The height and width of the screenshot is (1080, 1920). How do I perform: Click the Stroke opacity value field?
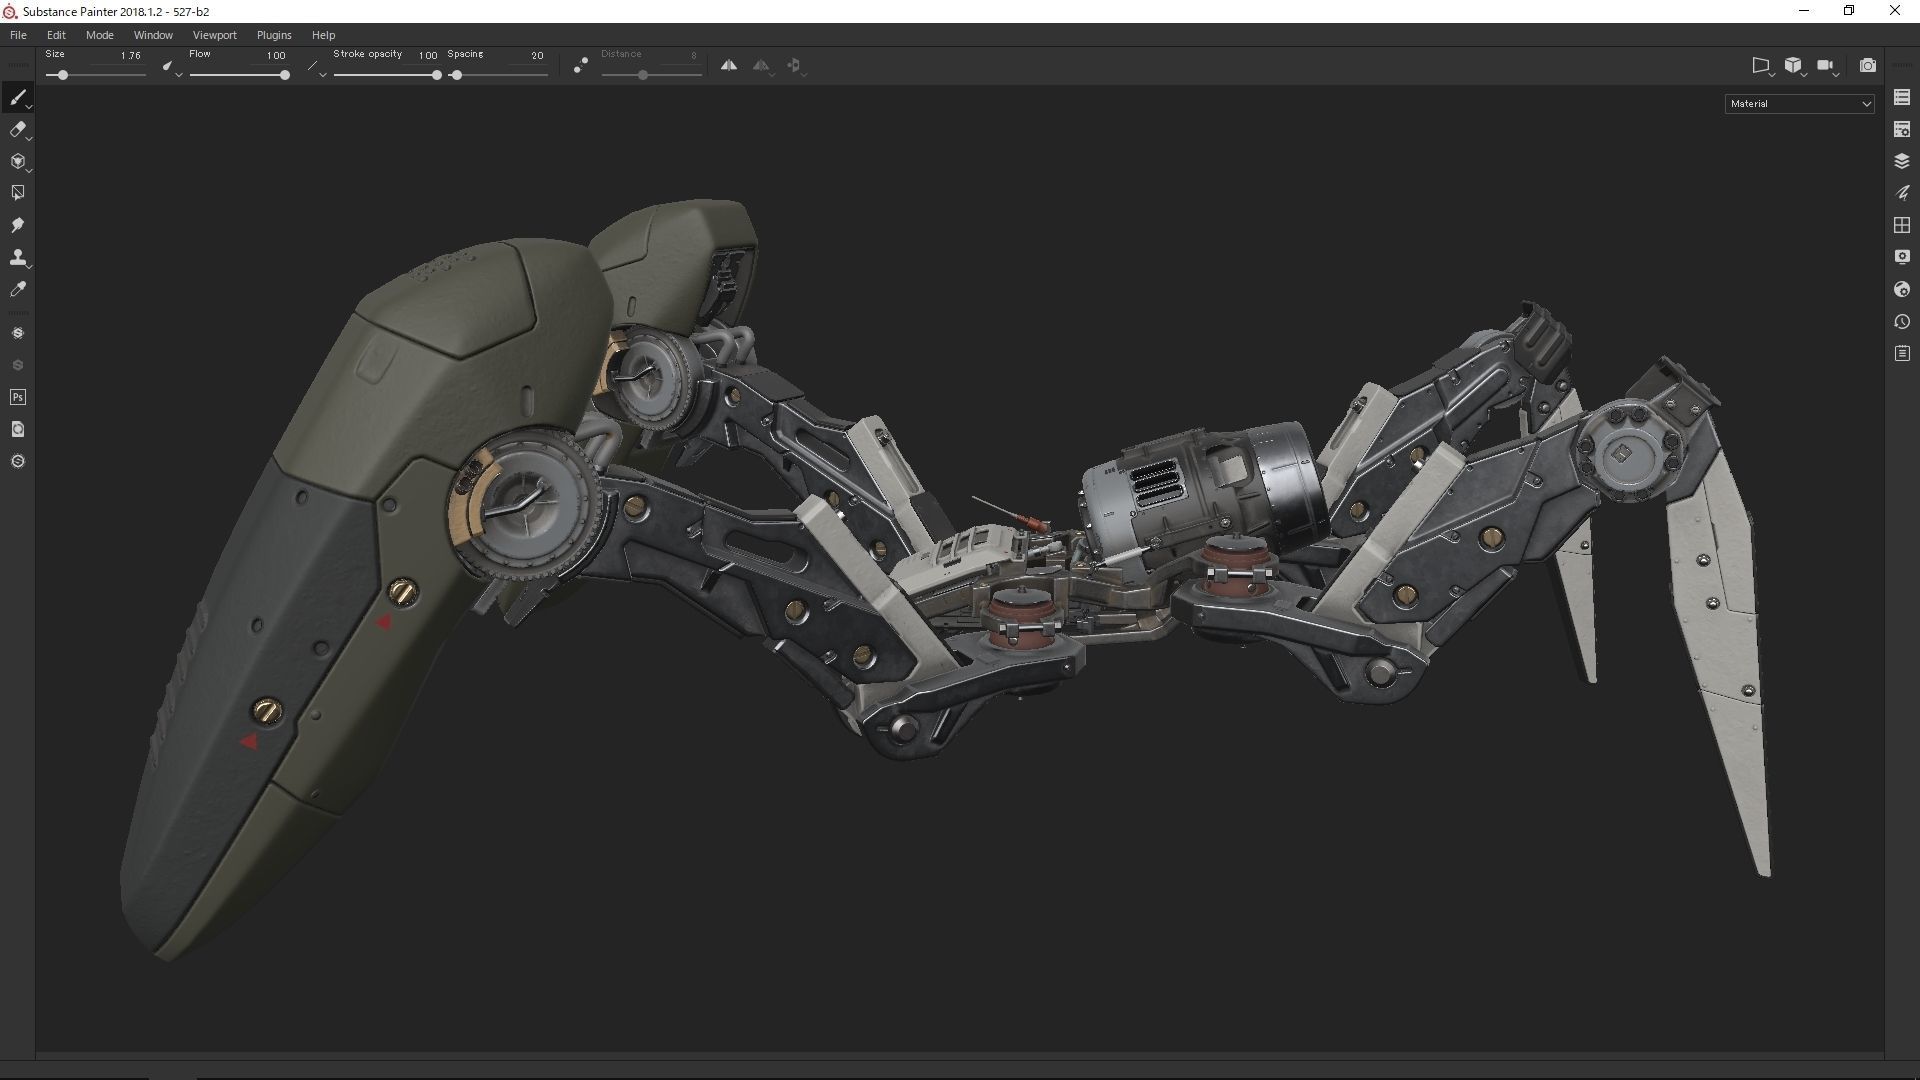pos(428,56)
